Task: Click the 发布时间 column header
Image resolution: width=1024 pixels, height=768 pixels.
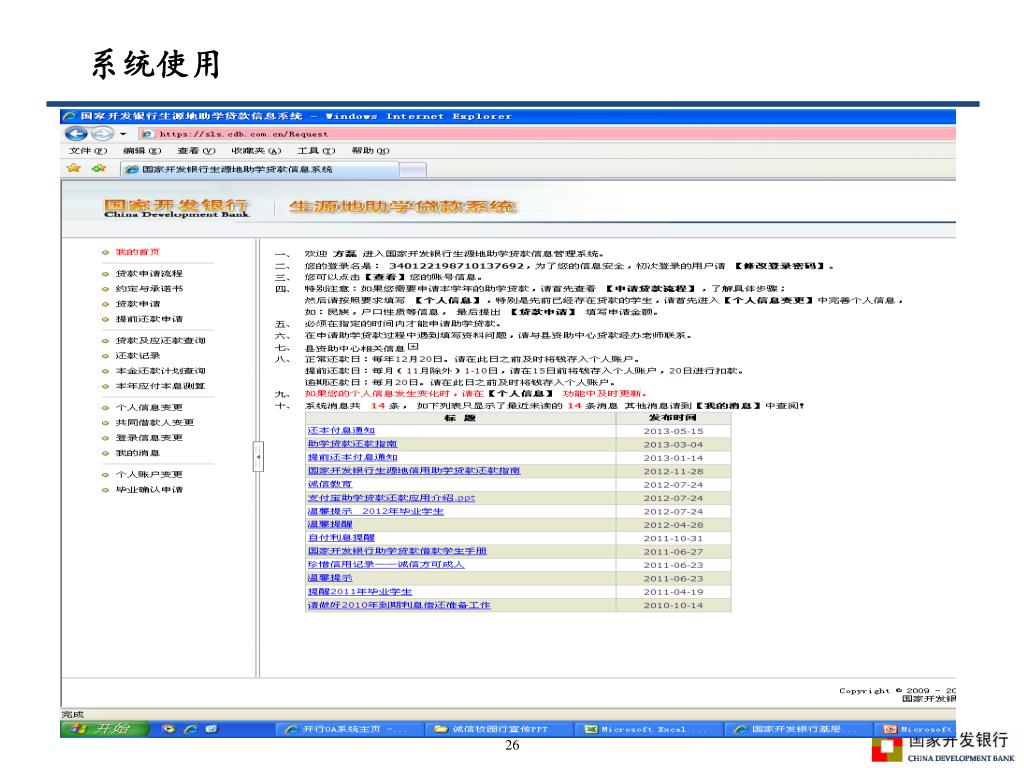Action: click(x=673, y=418)
